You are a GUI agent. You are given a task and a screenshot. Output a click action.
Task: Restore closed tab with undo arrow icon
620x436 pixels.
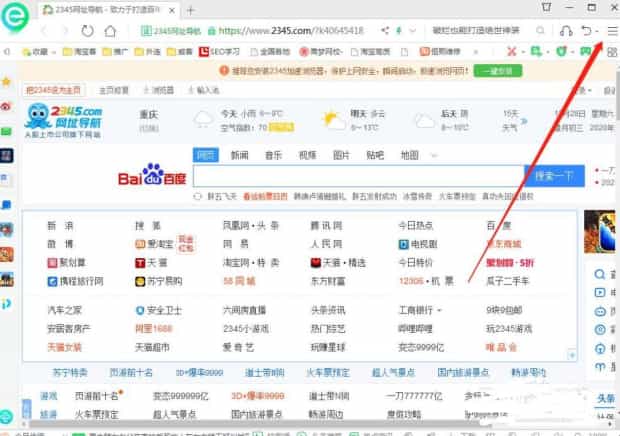586,30
